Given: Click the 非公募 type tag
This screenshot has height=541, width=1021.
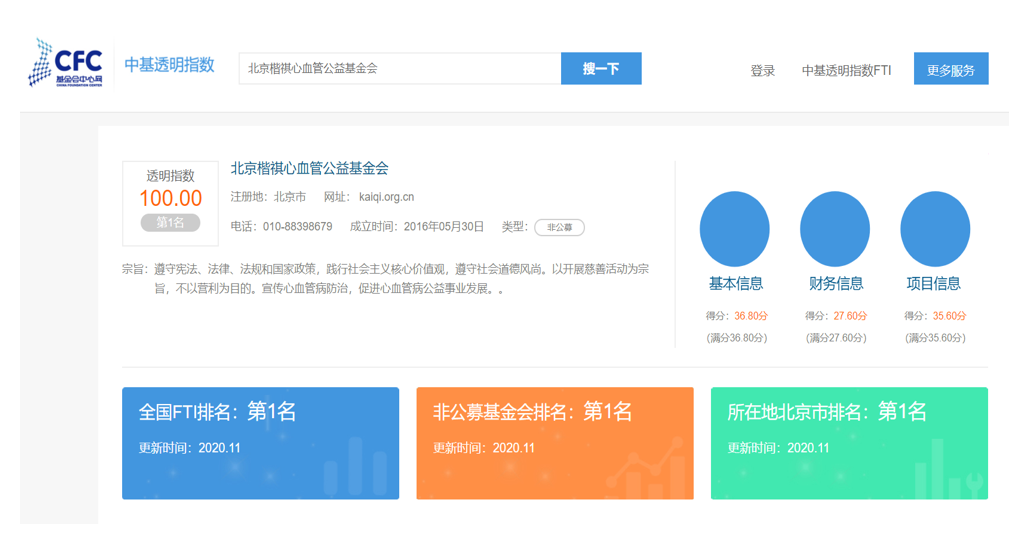Looking at the screenshot, I should [559, 227].
